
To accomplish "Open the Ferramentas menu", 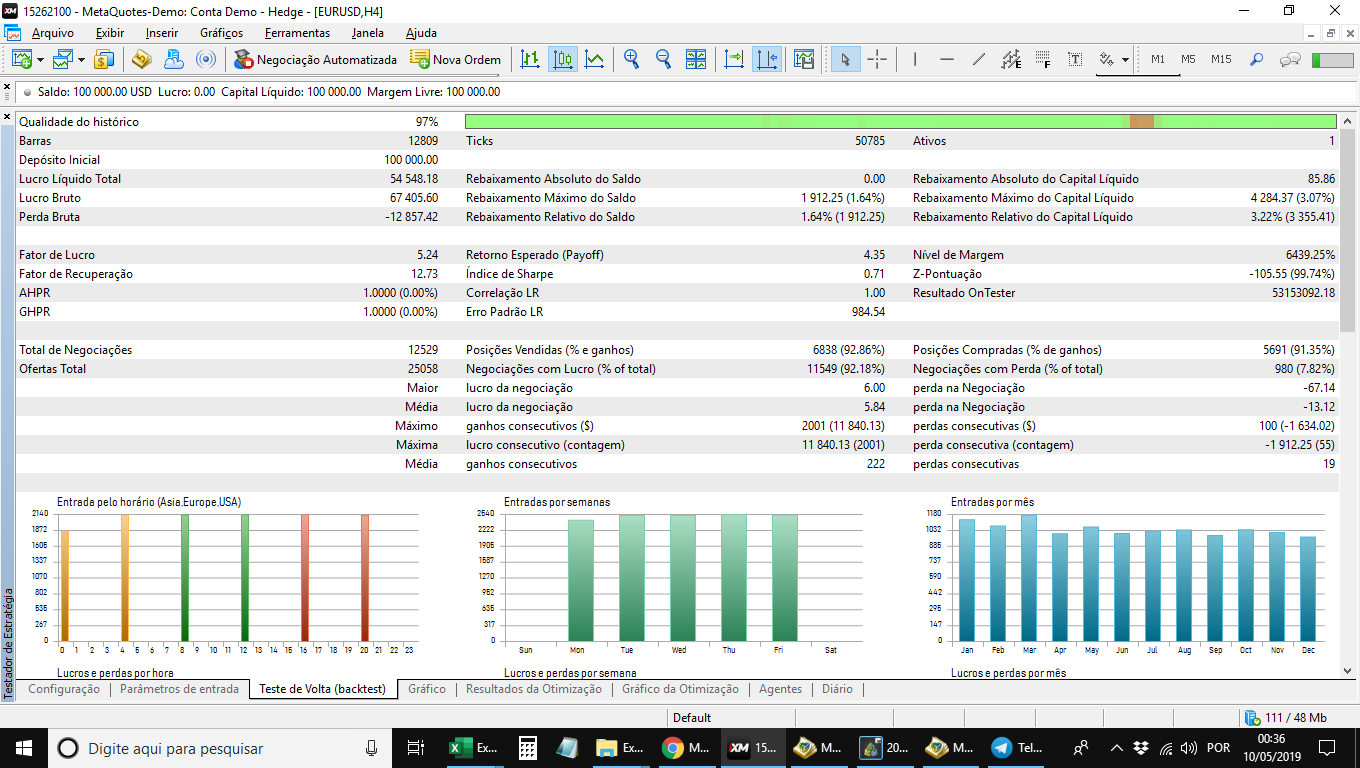I will tap(297, 33).
